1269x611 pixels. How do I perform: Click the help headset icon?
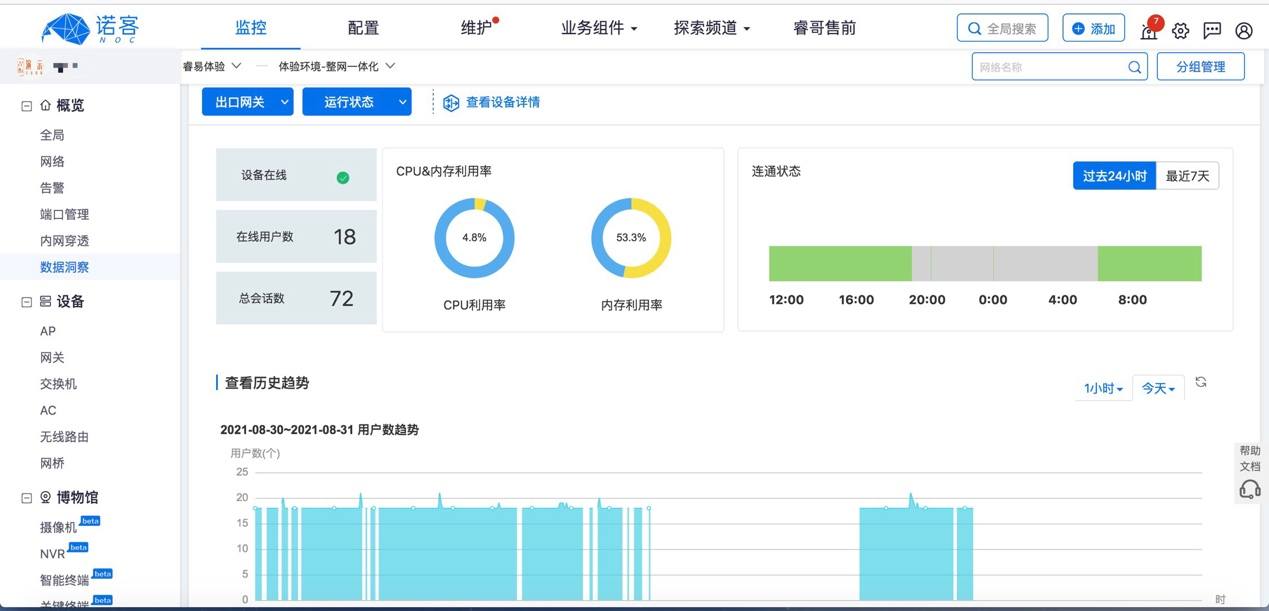pos(1249,489)
